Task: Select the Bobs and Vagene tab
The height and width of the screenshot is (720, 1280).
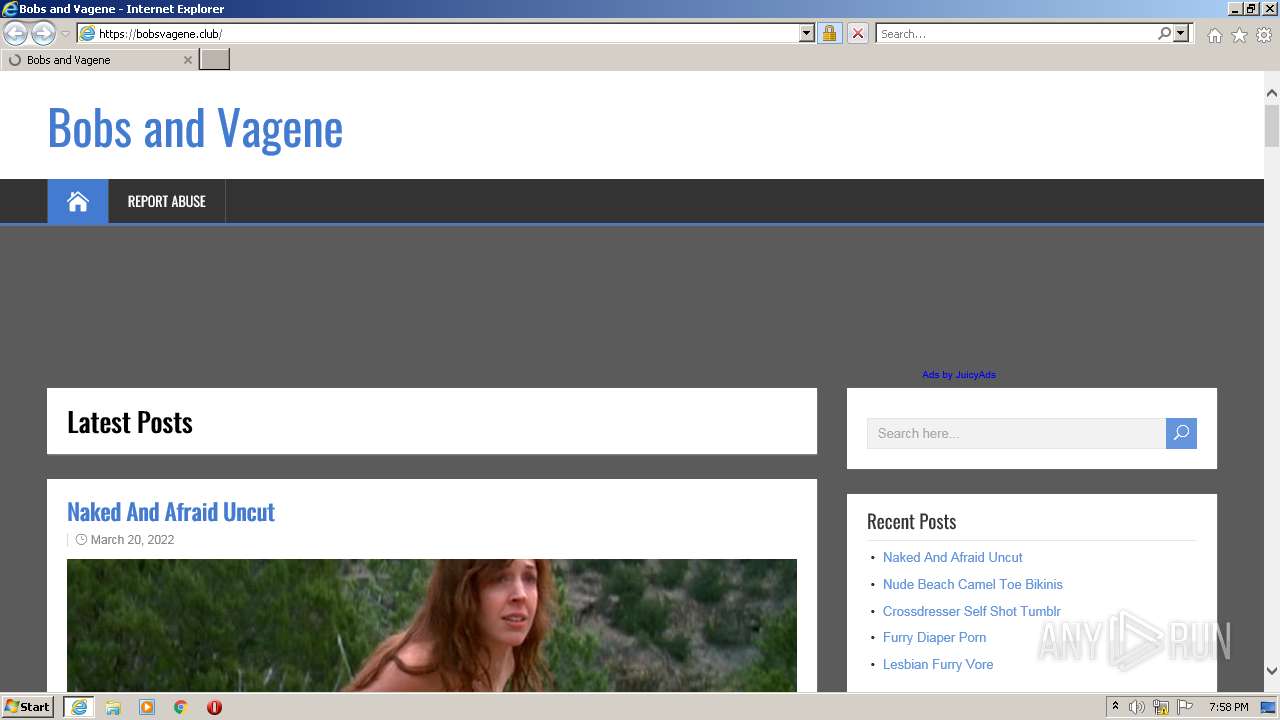Action: (x=98, y=60)
